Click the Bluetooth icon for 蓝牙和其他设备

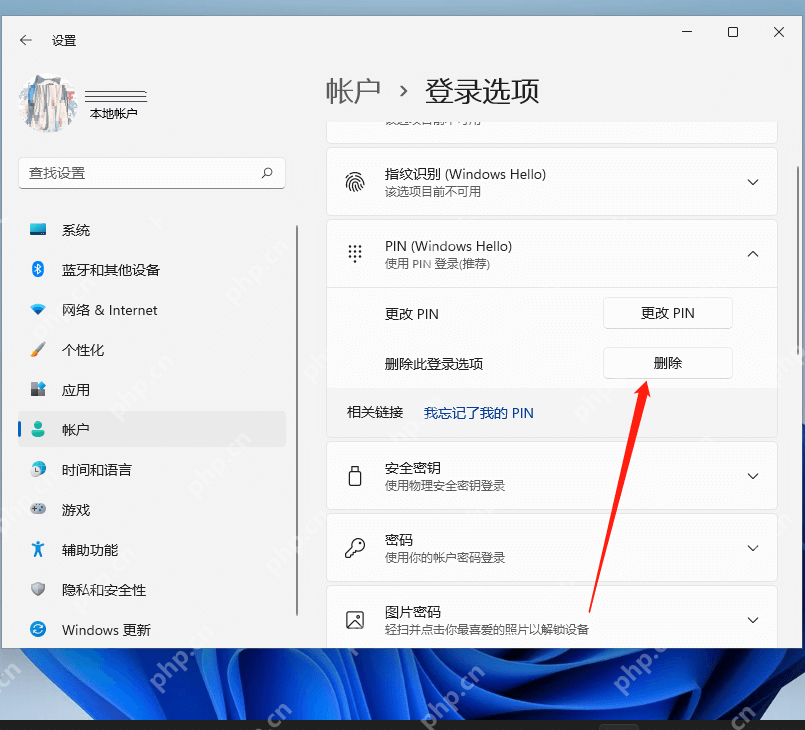click(x=38, y=269)
